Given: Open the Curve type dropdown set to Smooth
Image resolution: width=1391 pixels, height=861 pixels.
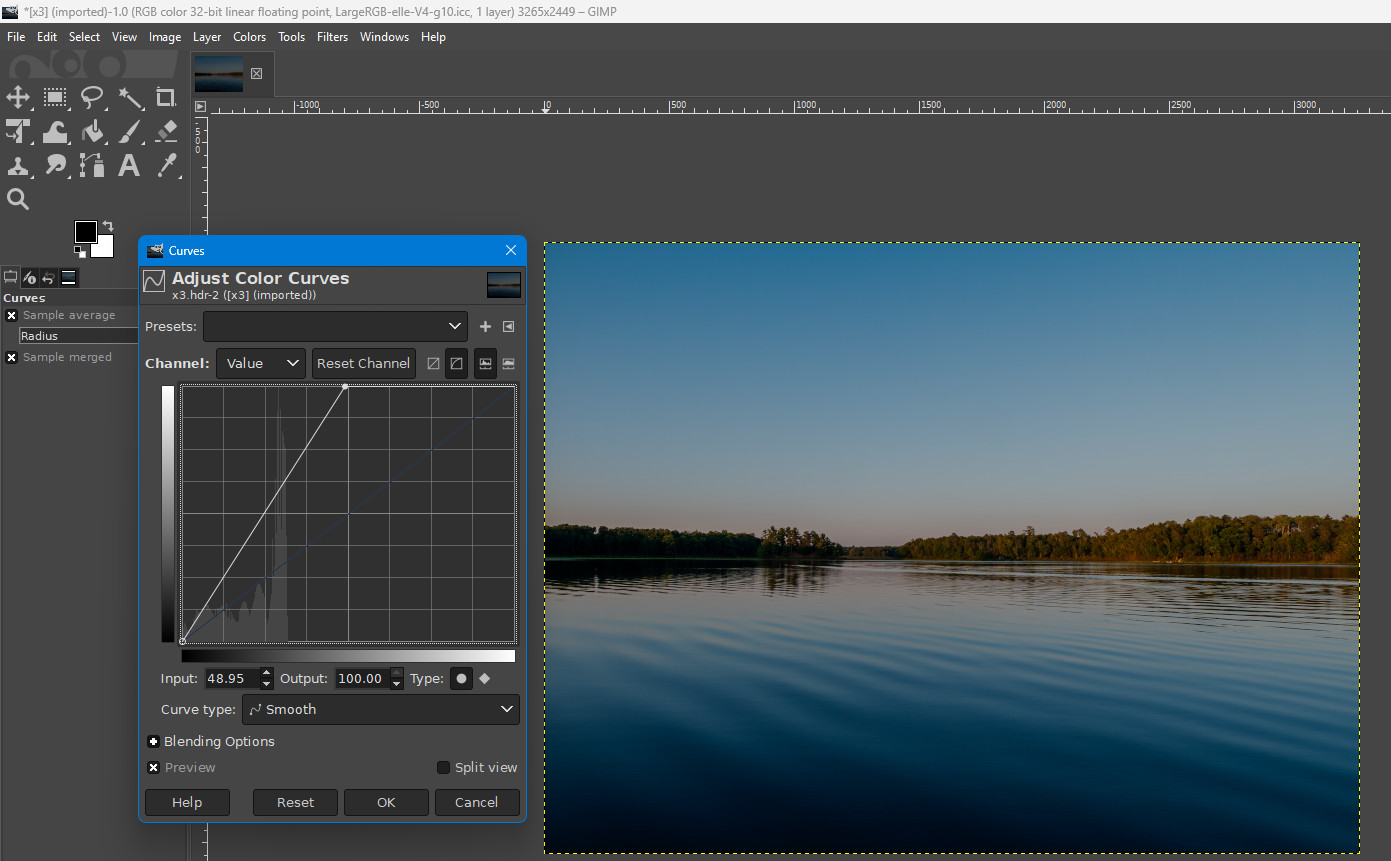Looking at the screenshot, I should (x=380, y=709).
